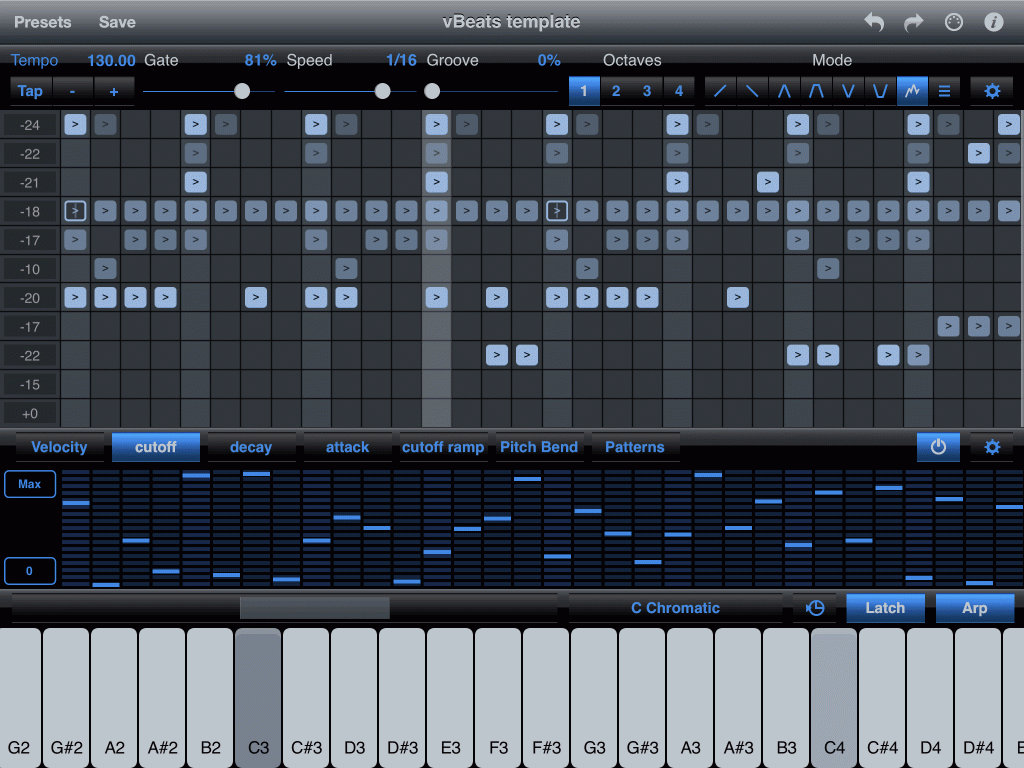
Task: Open MIDI settings connector icon
Action: [x=954, y=22]
